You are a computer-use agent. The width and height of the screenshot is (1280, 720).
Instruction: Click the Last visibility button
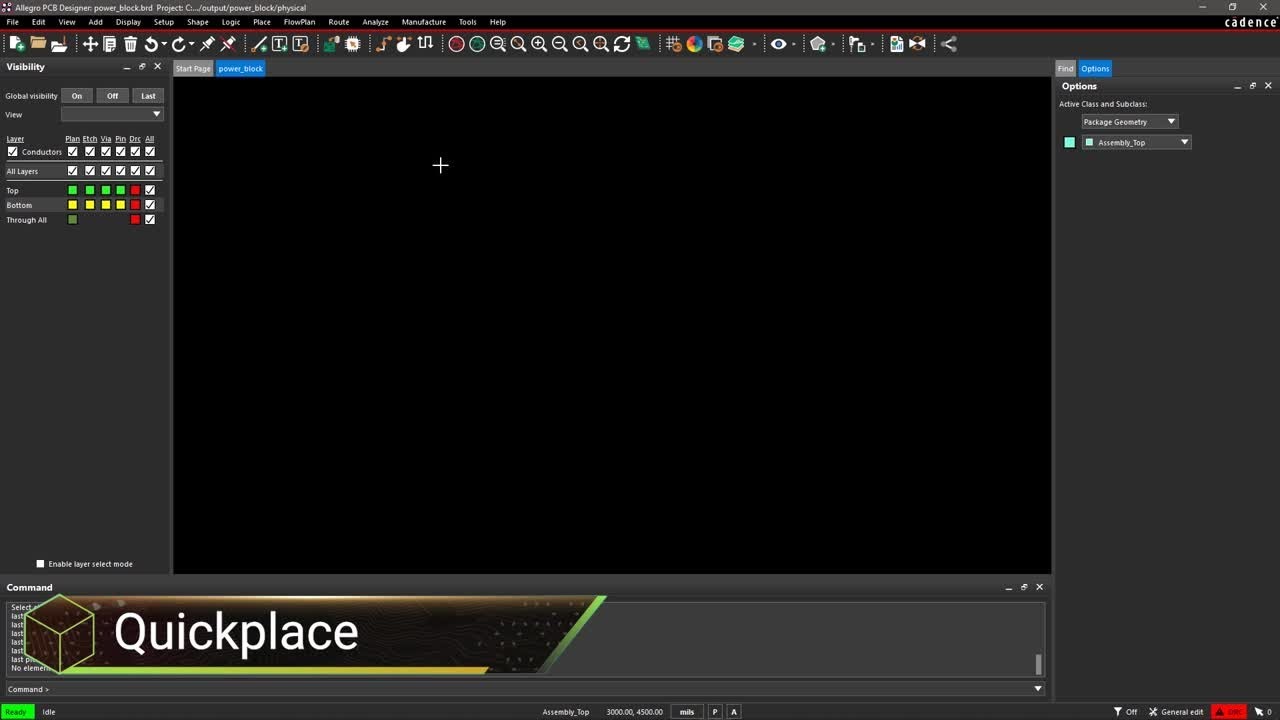click(x=148, y=96)
